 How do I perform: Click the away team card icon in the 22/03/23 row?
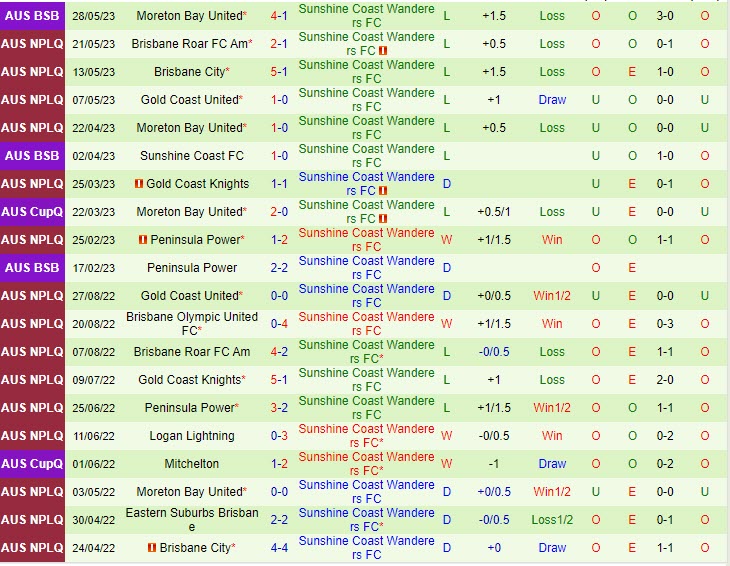point(384,219)
